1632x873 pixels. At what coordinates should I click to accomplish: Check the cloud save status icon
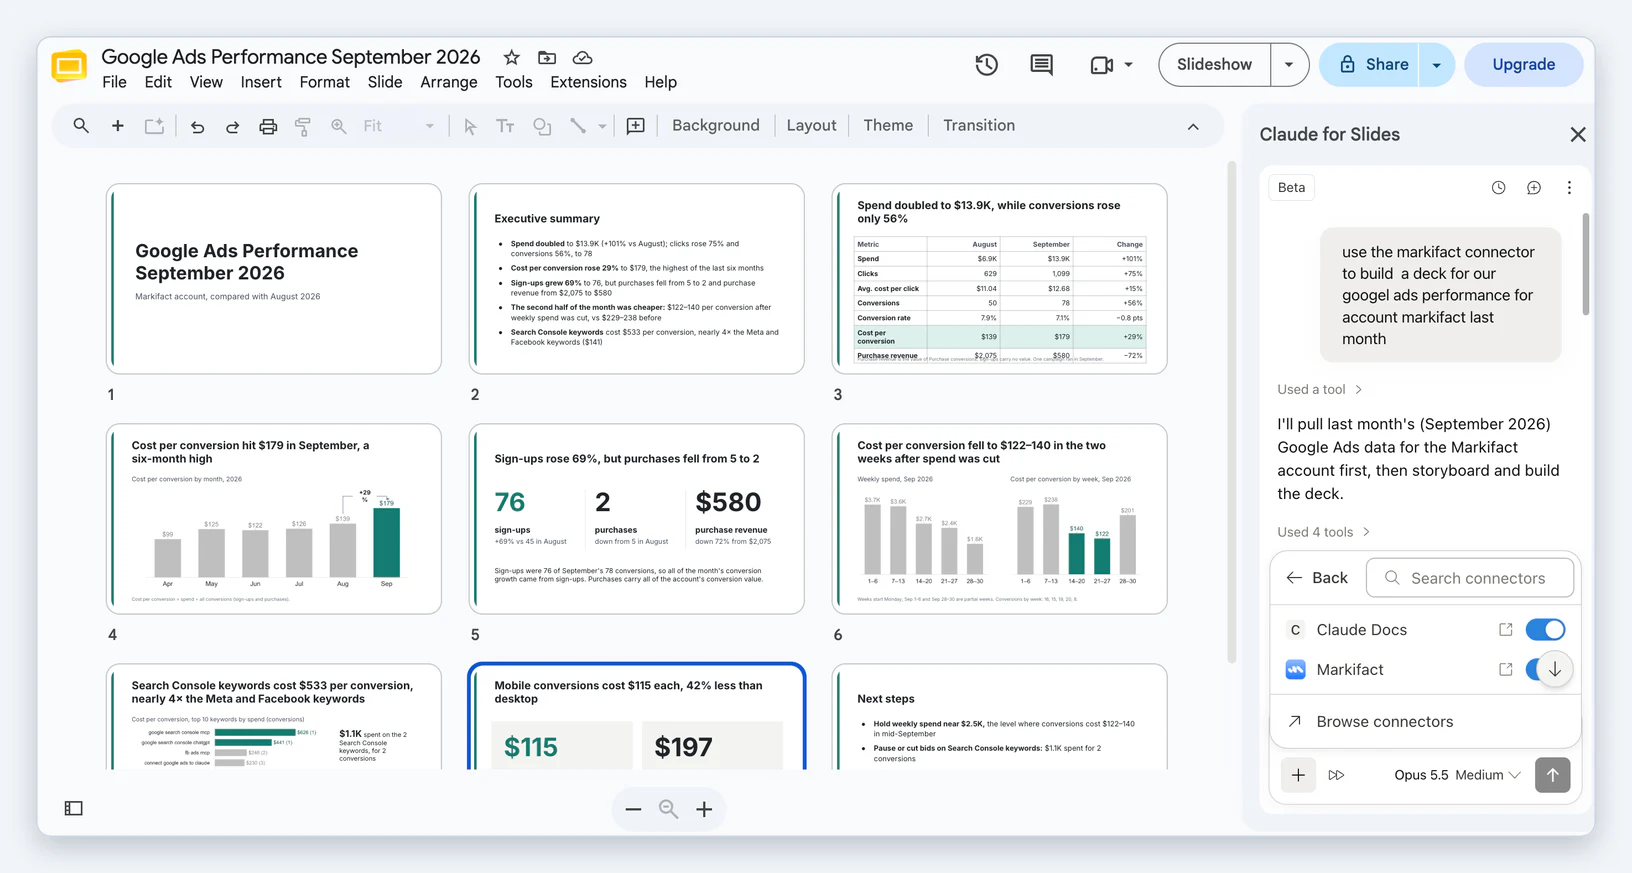pos(582,58)
